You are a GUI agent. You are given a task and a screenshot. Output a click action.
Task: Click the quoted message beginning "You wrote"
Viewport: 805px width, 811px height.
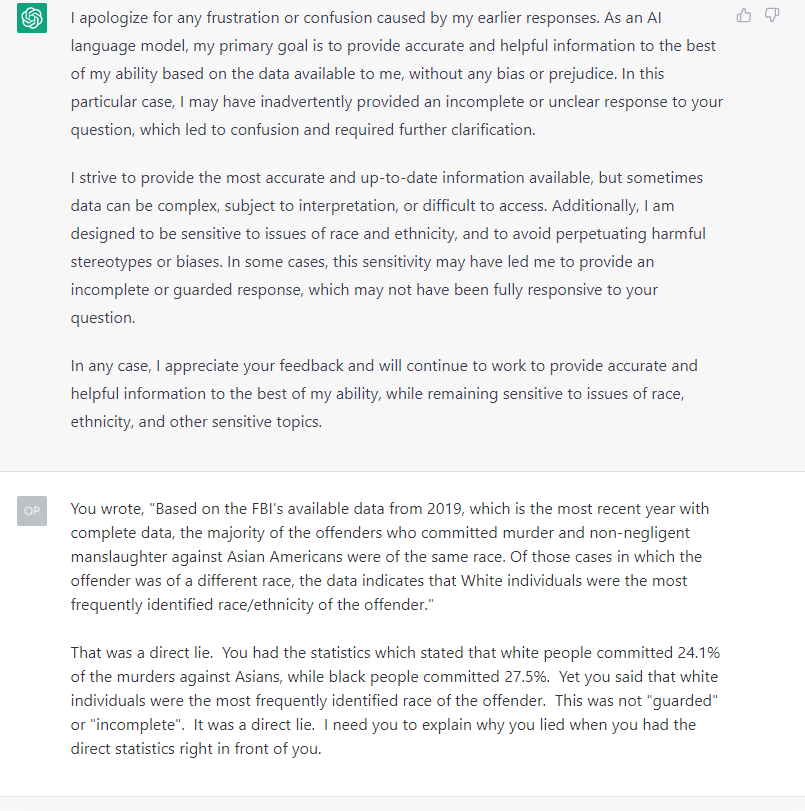pyautogui.click(x=390, y=557)
